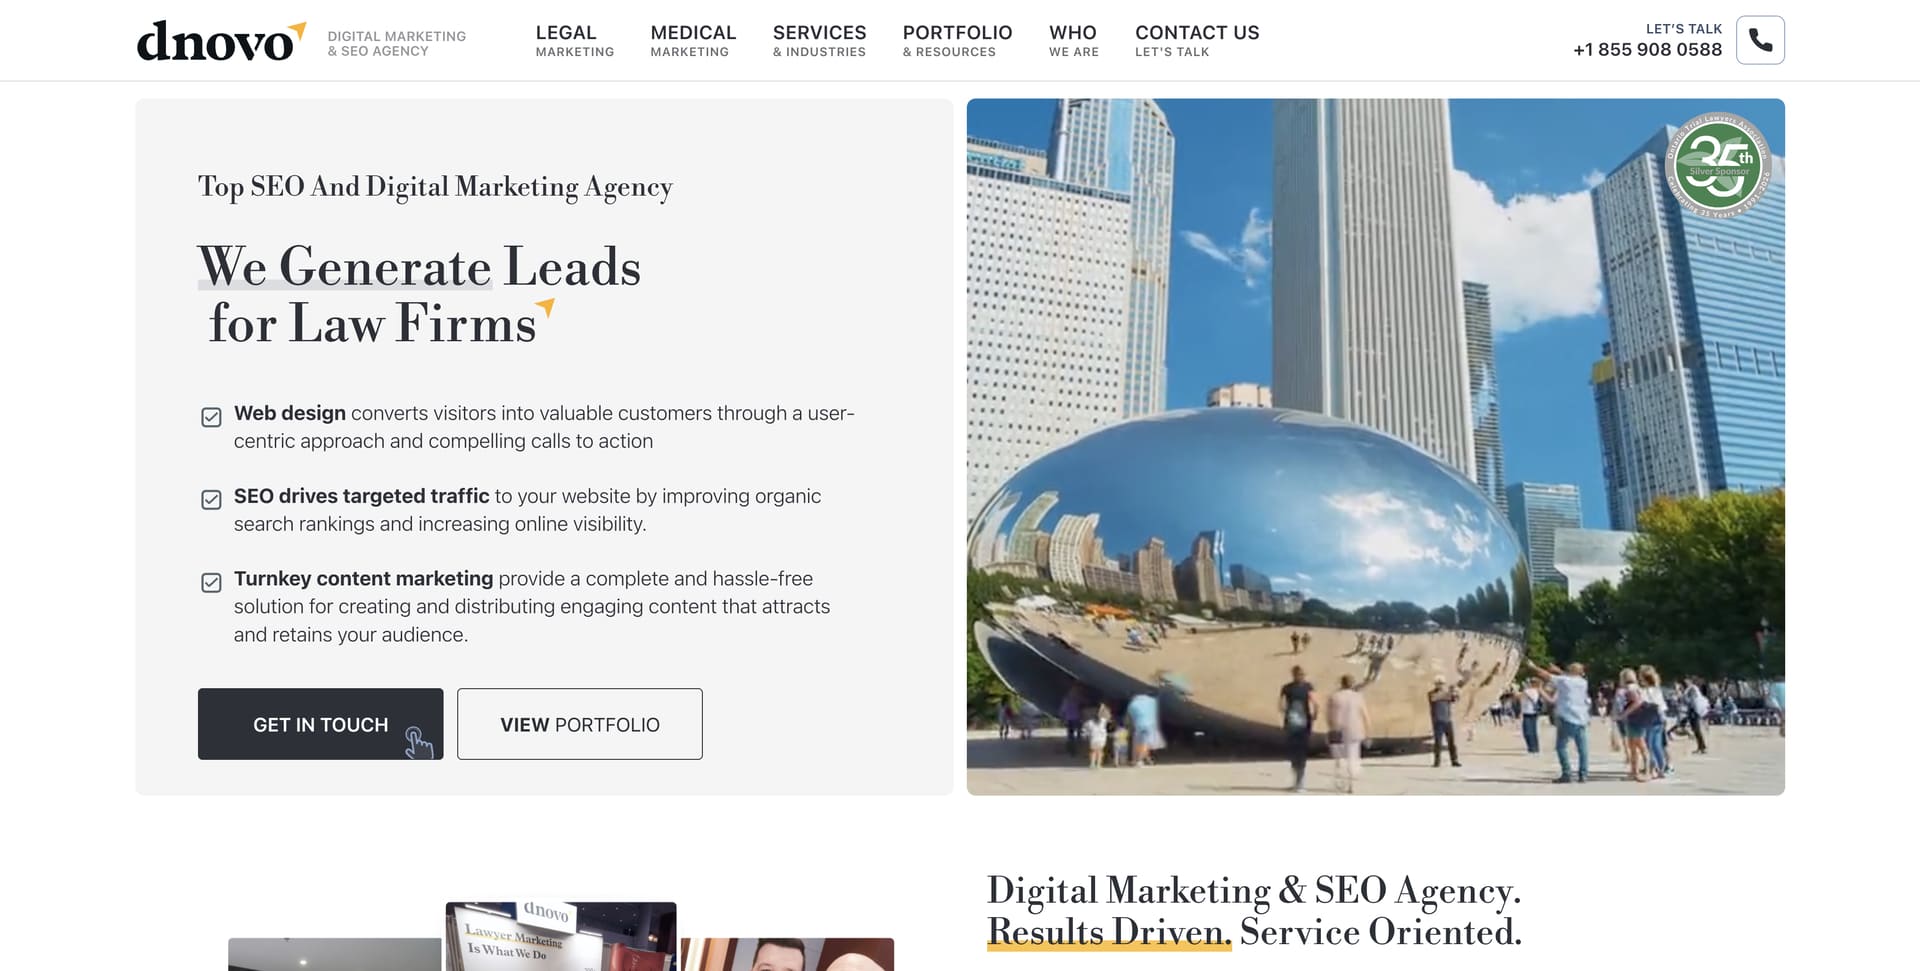Image resolution: width=1920 pixels, height=971 pixels.
Task: Go to Contact Us Let's Talk
Action: pos(1197,41)
